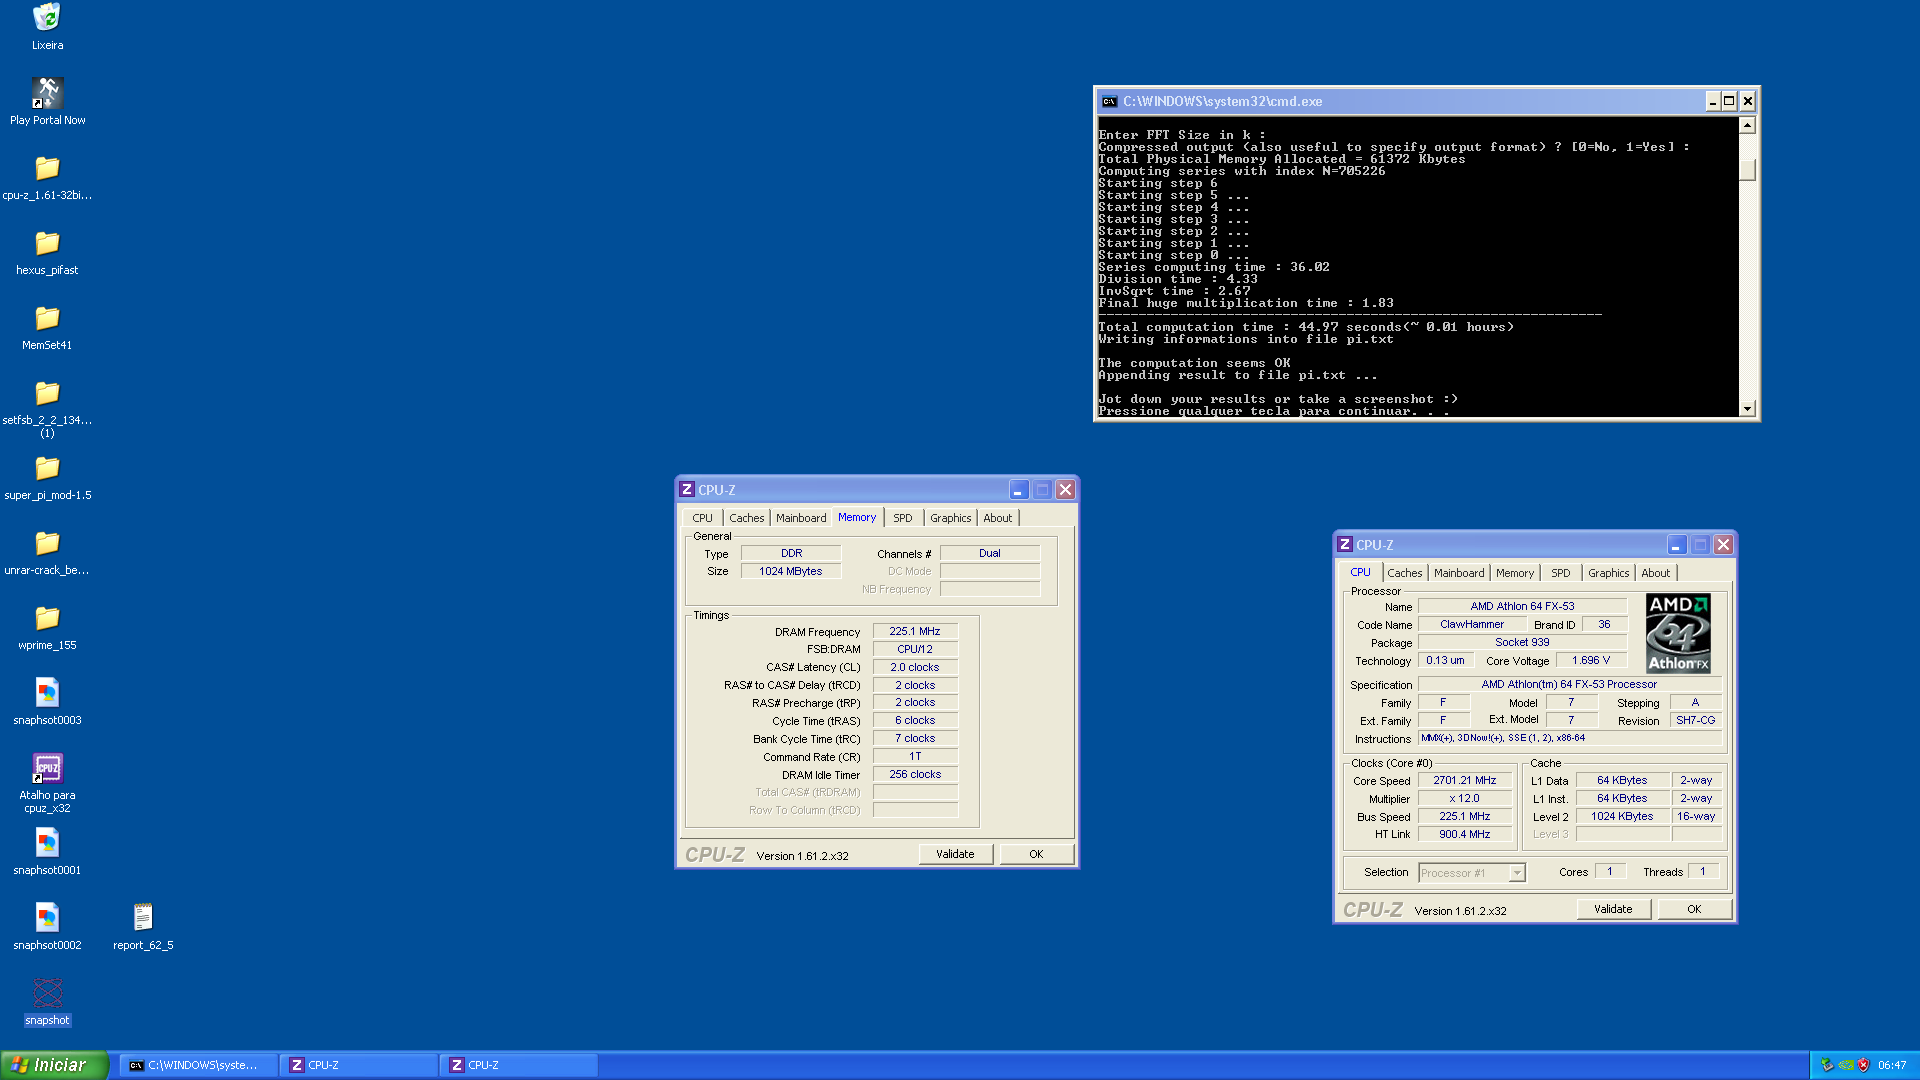This screenshot has width=1920, height=1080.
Task: Select the setfsb_2_2_134 folder
Action: point(47,393)
